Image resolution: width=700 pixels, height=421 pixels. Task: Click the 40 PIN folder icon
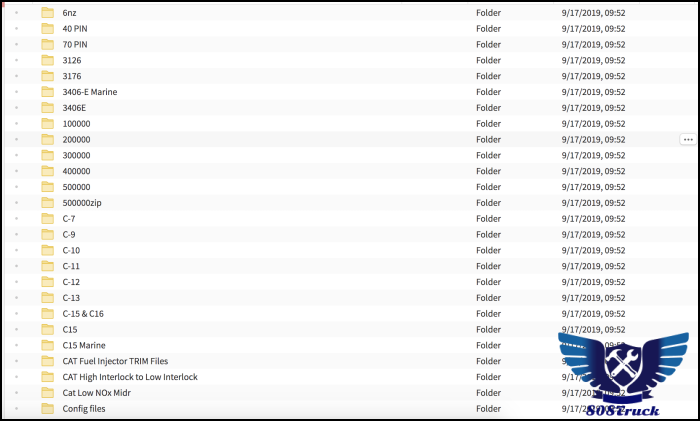point(47,29)
